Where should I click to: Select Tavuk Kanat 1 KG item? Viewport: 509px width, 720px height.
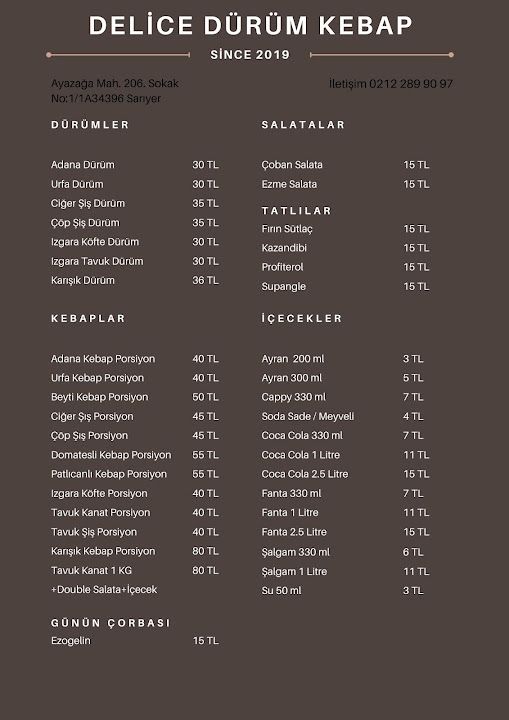135,571
